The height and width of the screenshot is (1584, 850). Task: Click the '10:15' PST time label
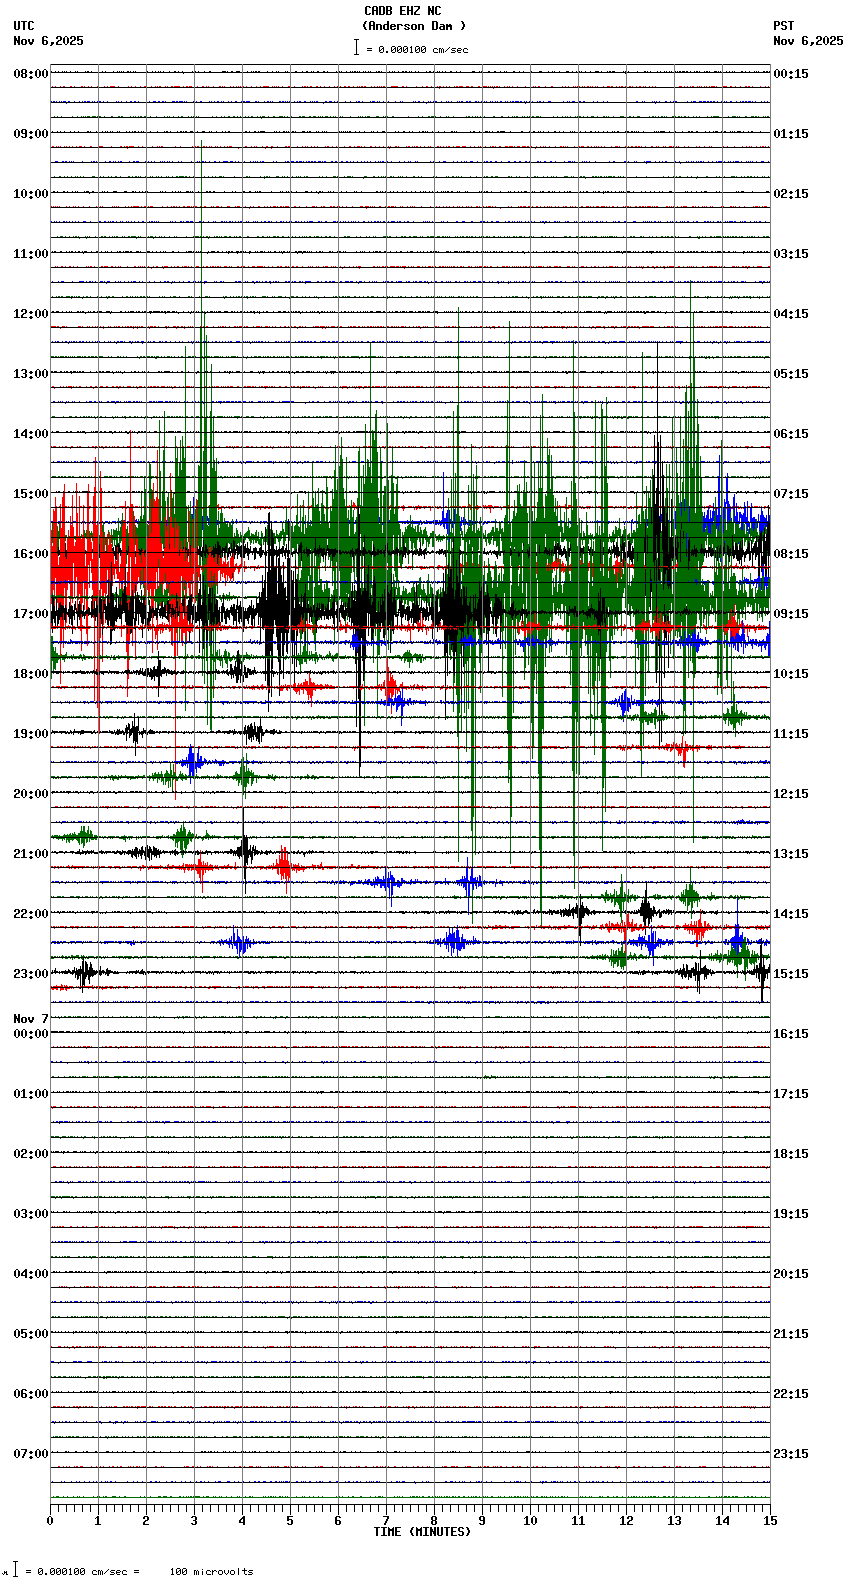[791, 674]
